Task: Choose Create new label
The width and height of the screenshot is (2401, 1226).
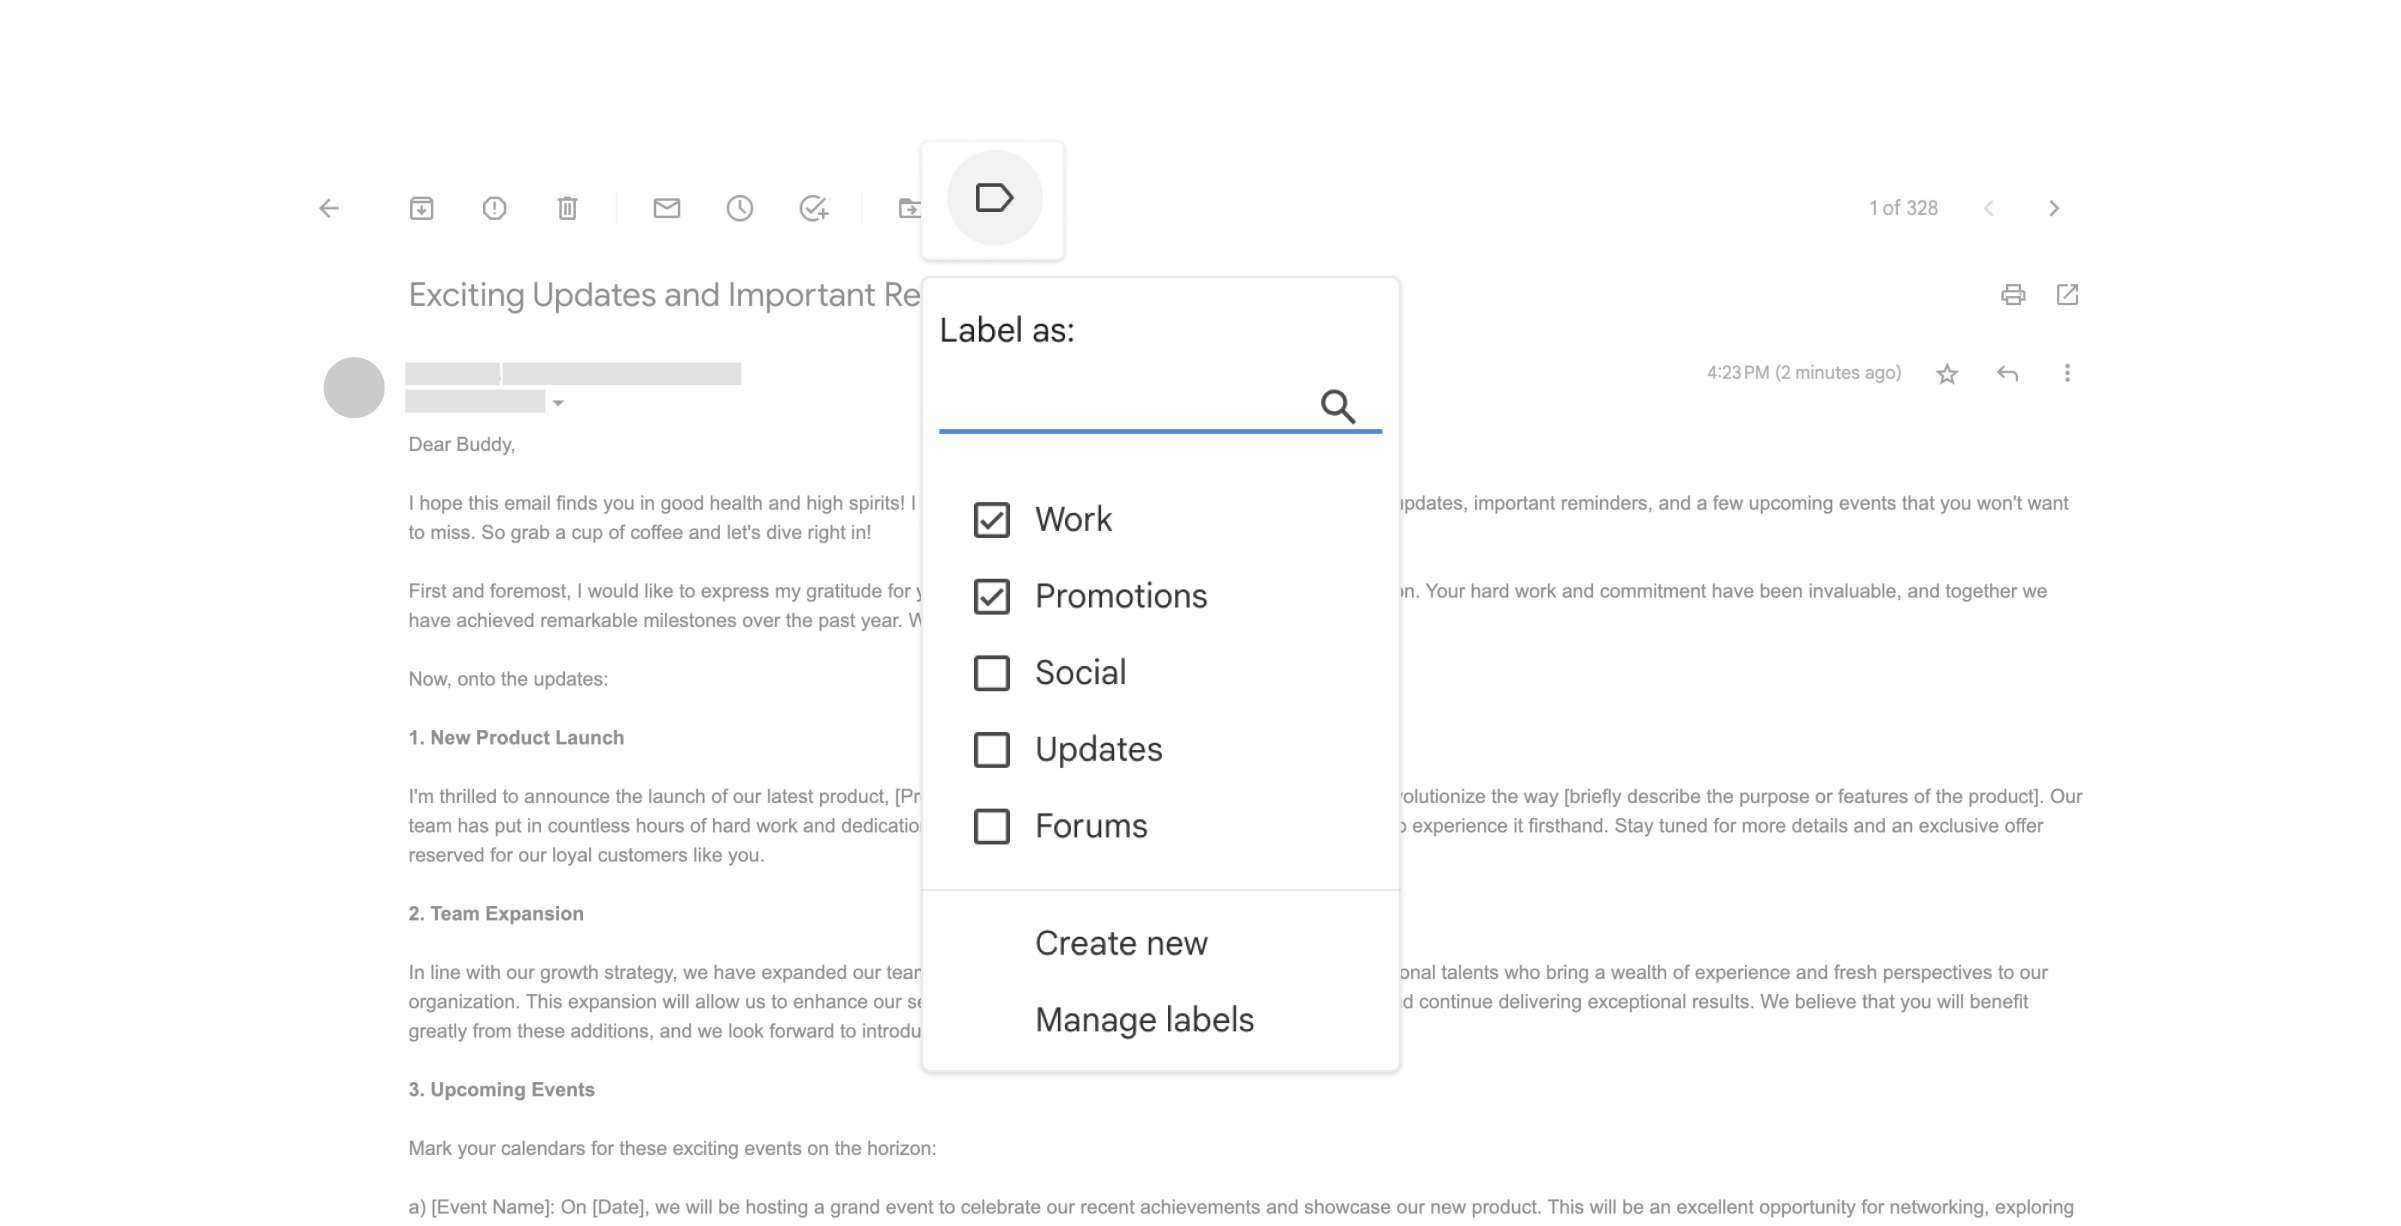Action: point(1120,943)
